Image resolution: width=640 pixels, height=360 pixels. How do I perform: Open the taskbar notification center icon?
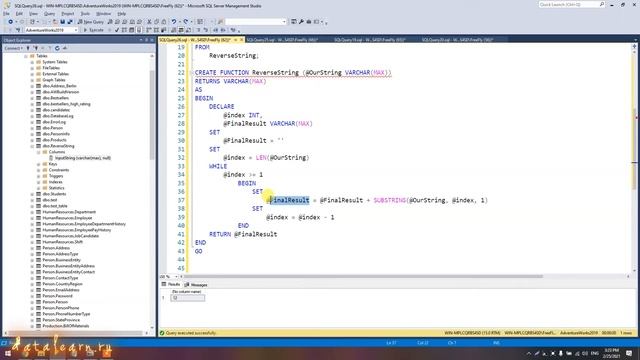(x=629, y=353)
